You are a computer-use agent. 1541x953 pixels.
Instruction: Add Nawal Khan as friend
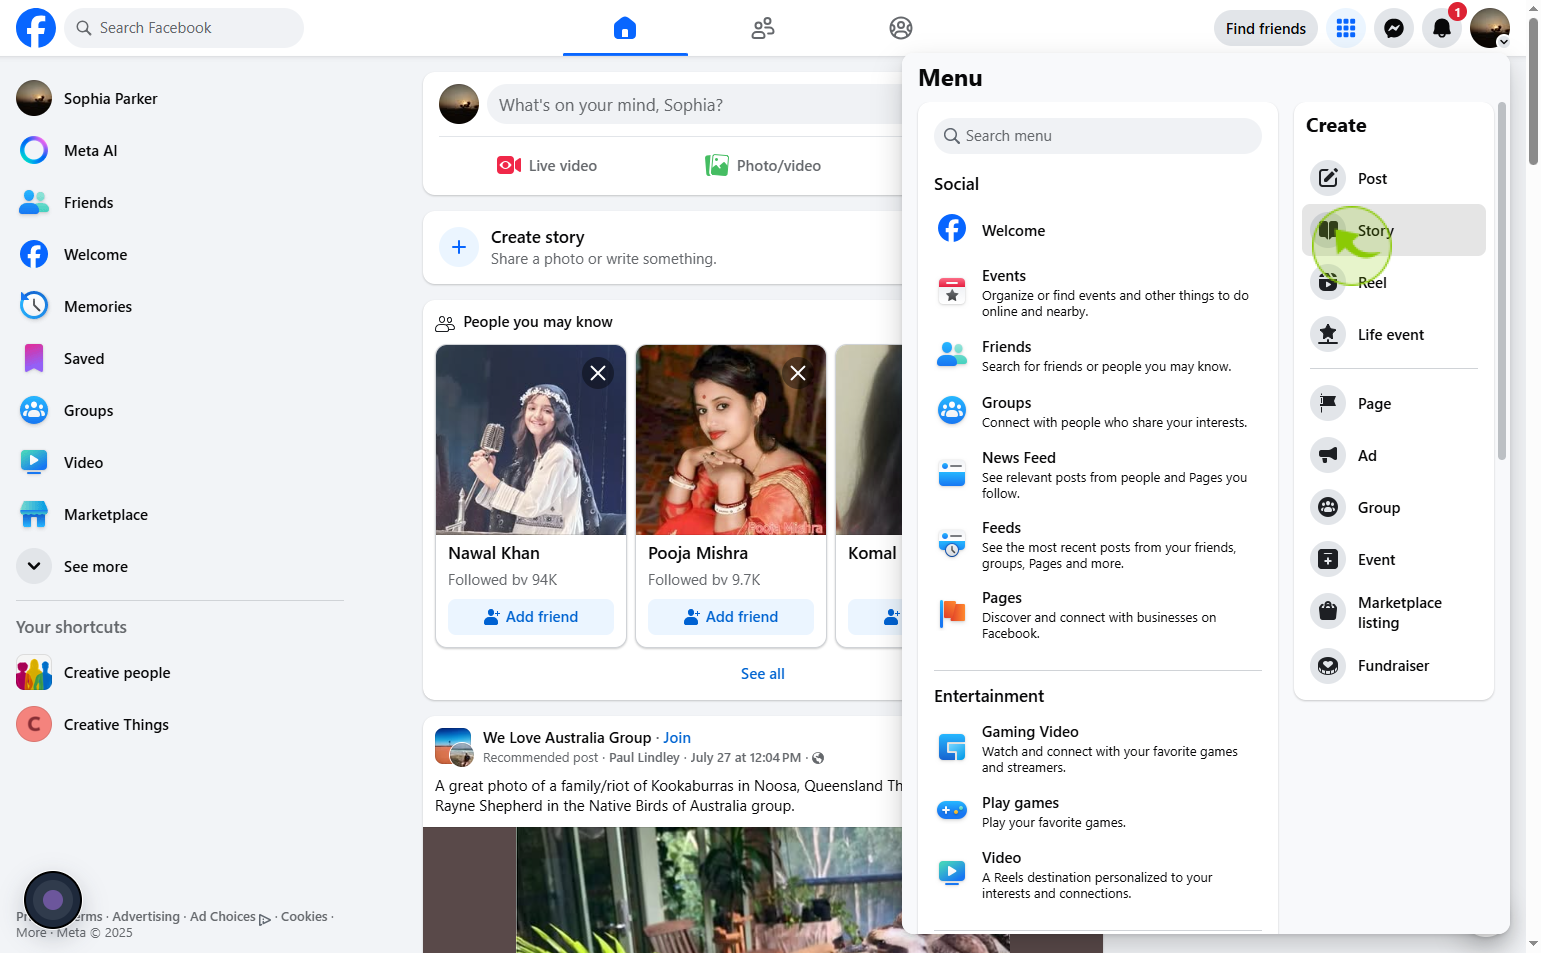point(531,617)
